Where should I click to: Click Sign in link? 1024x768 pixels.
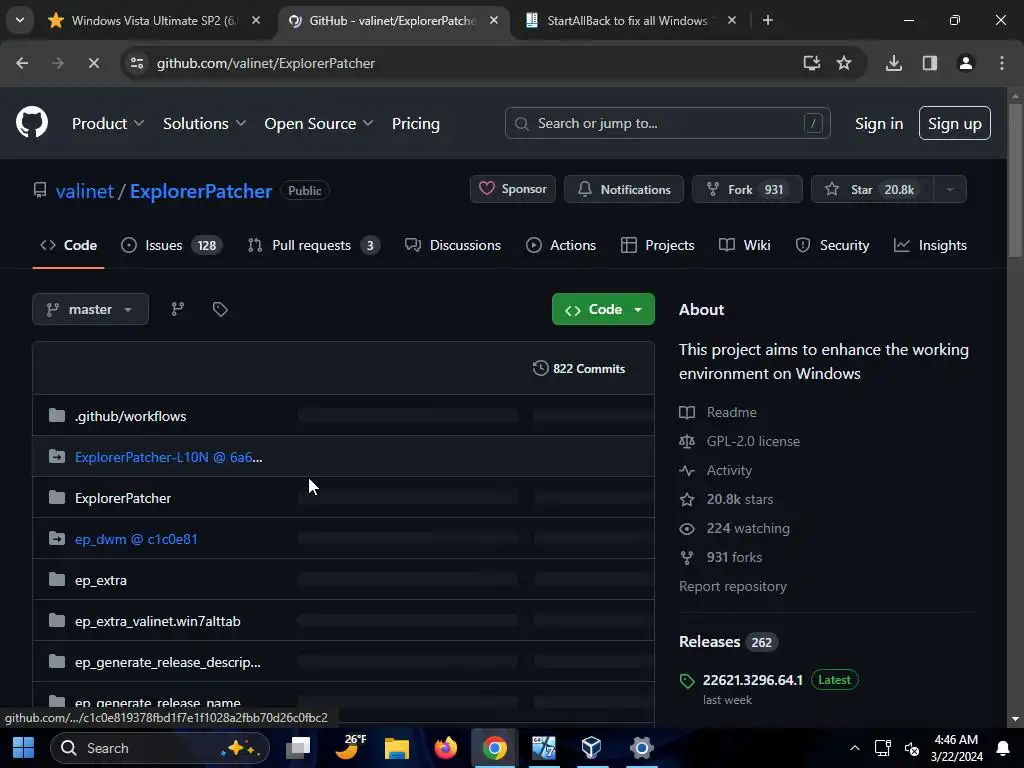(x=879, y=123)
